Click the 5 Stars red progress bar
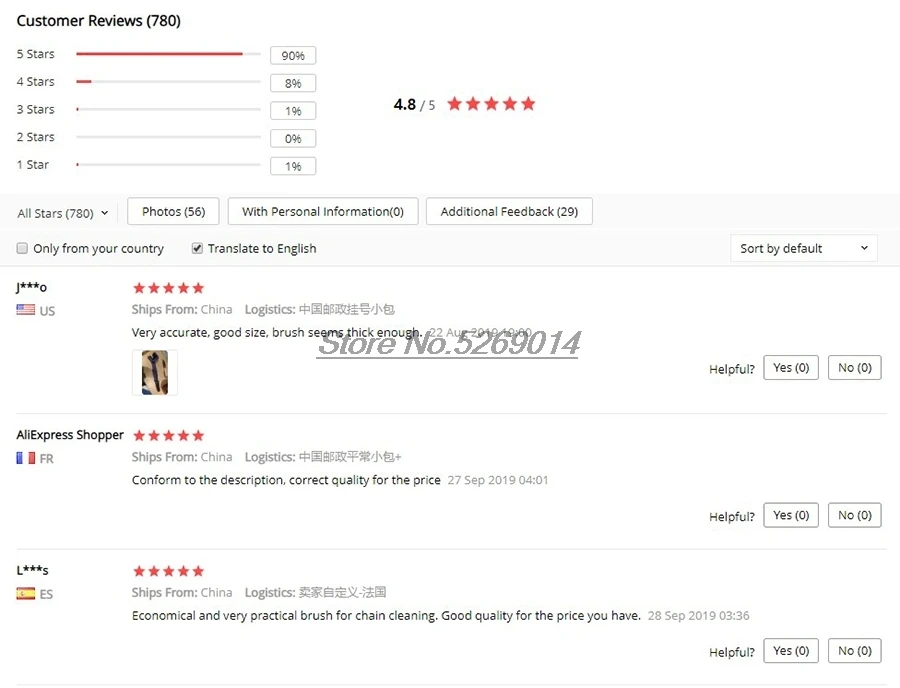 coord(159,54)
